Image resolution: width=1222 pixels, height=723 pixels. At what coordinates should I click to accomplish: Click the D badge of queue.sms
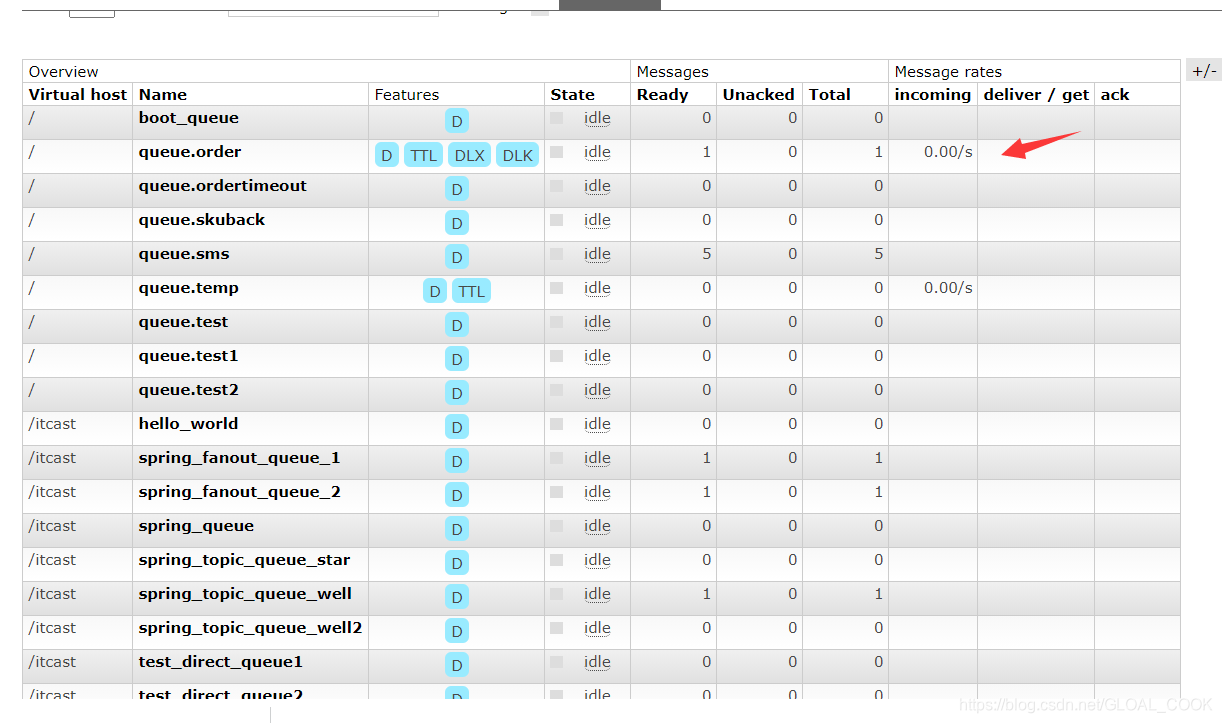(457, 257)
